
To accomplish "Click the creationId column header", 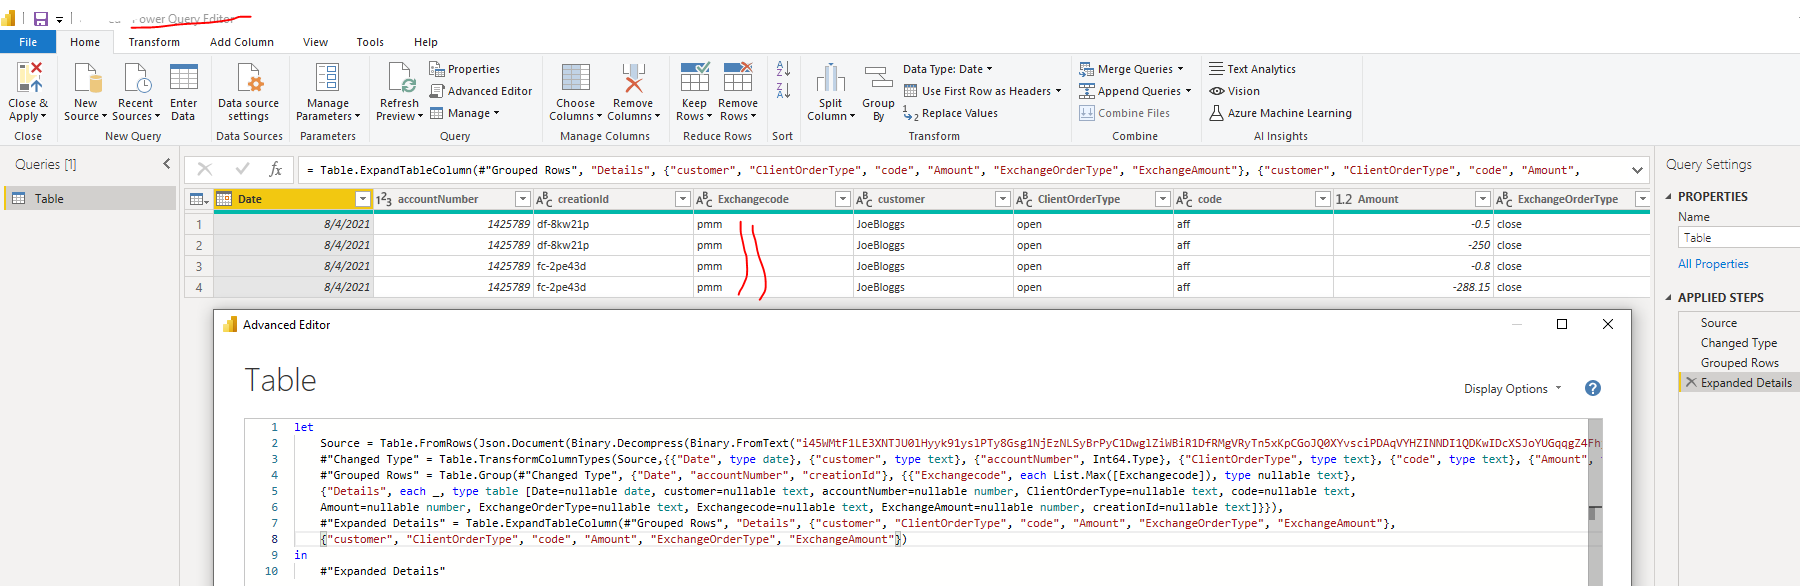I will (x=613, y=199).
